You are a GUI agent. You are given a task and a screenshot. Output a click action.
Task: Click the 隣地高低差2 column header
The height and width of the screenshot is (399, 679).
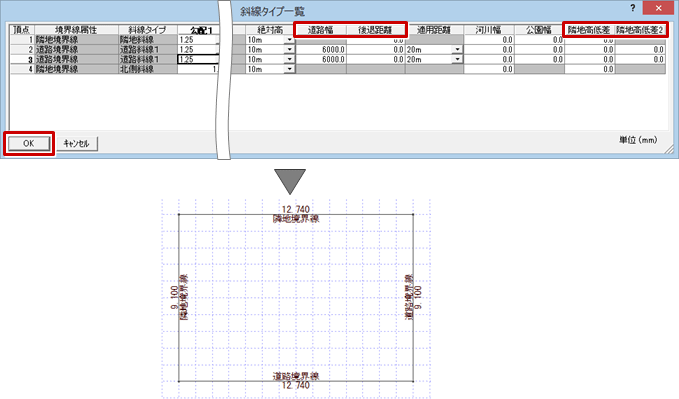(x=640, y=30)
